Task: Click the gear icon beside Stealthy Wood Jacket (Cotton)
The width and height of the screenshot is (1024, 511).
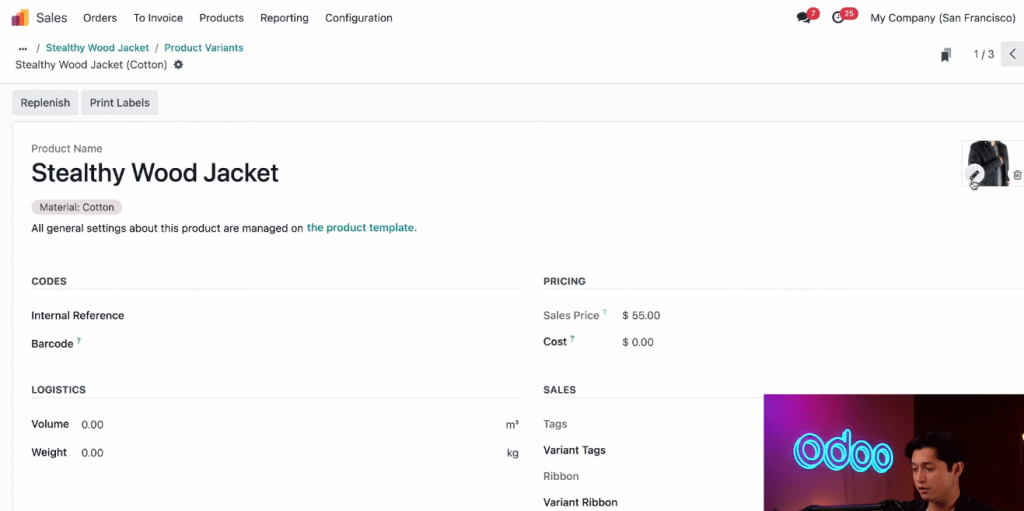Action: click(x=178, y=65)
